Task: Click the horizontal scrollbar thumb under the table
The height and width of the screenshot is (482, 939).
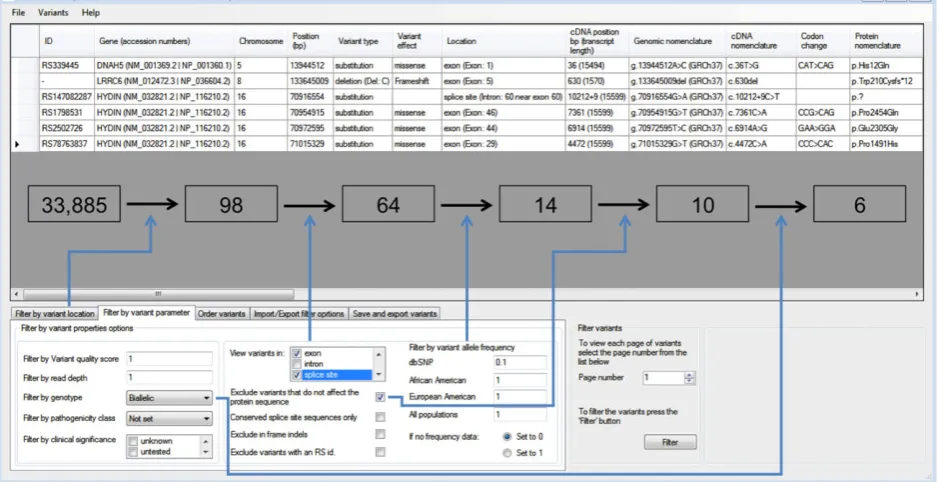Action: (159, 294)
